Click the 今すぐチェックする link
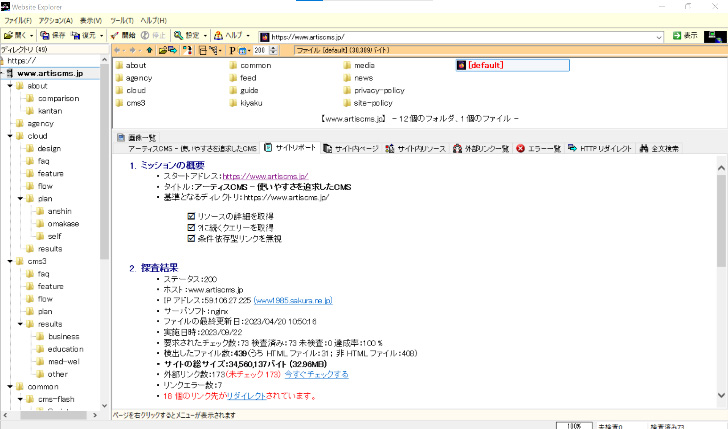Image resolution: width=728 pixels, height=429 pixels. [316, 374]
